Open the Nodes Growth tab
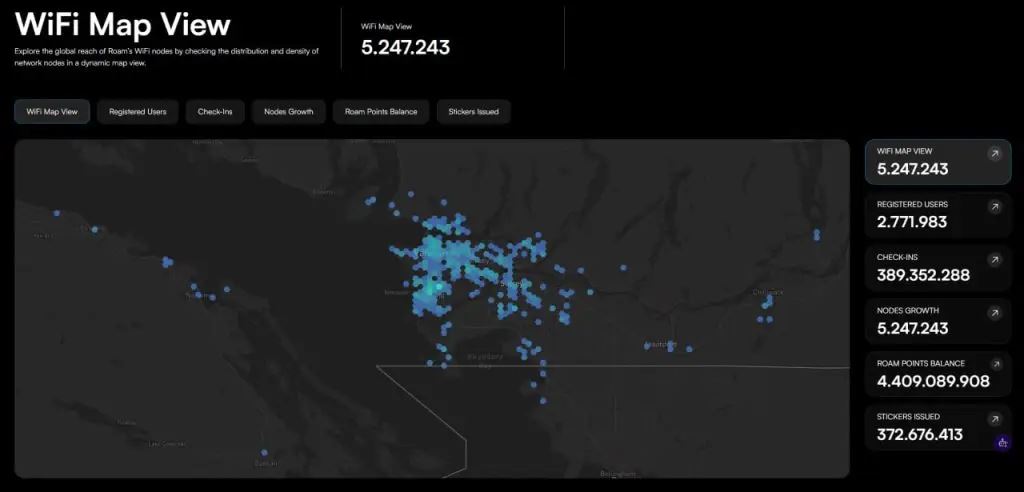Viewport: 1024px width, 492px height. click(x=289, y=112)
